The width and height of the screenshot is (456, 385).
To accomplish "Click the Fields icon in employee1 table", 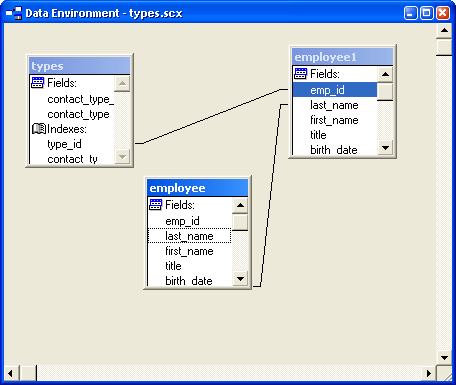I will tap(300, 73).
